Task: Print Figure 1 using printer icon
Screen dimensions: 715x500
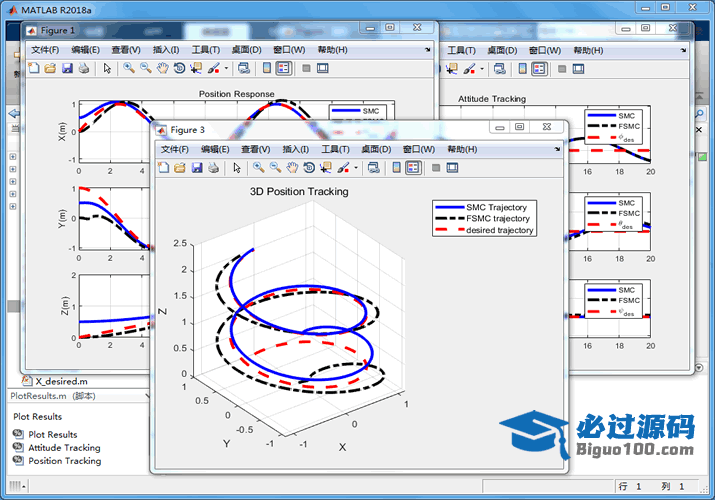Action: tap(83, 68)
